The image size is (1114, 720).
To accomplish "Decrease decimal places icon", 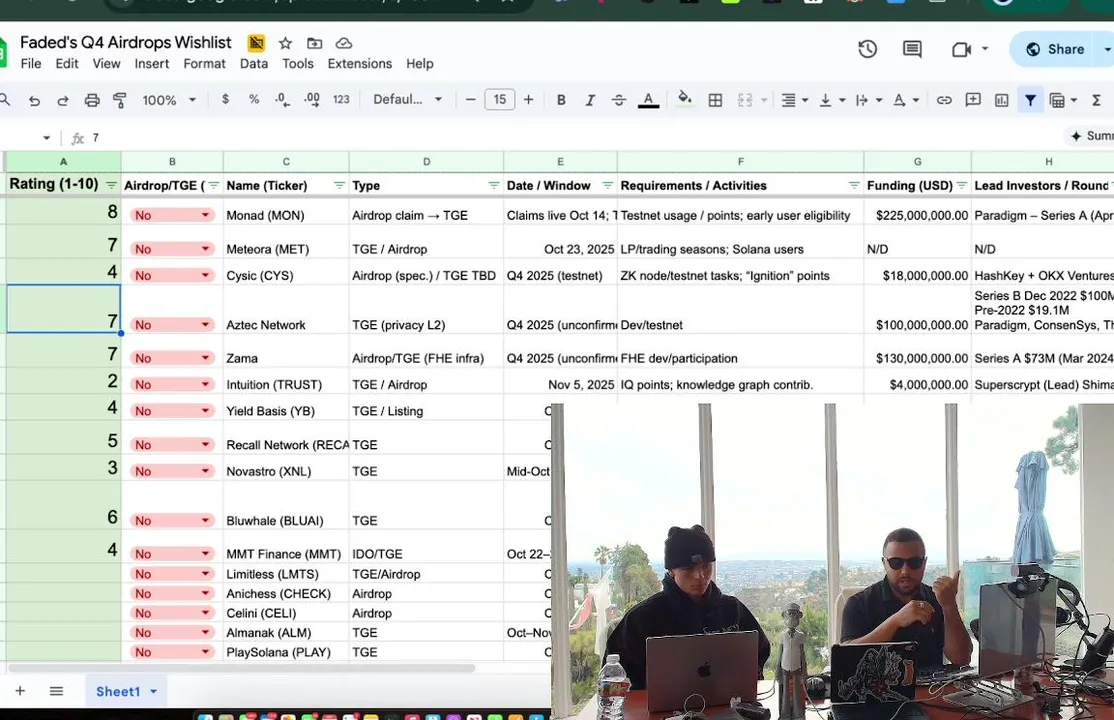I will (282, 100).
